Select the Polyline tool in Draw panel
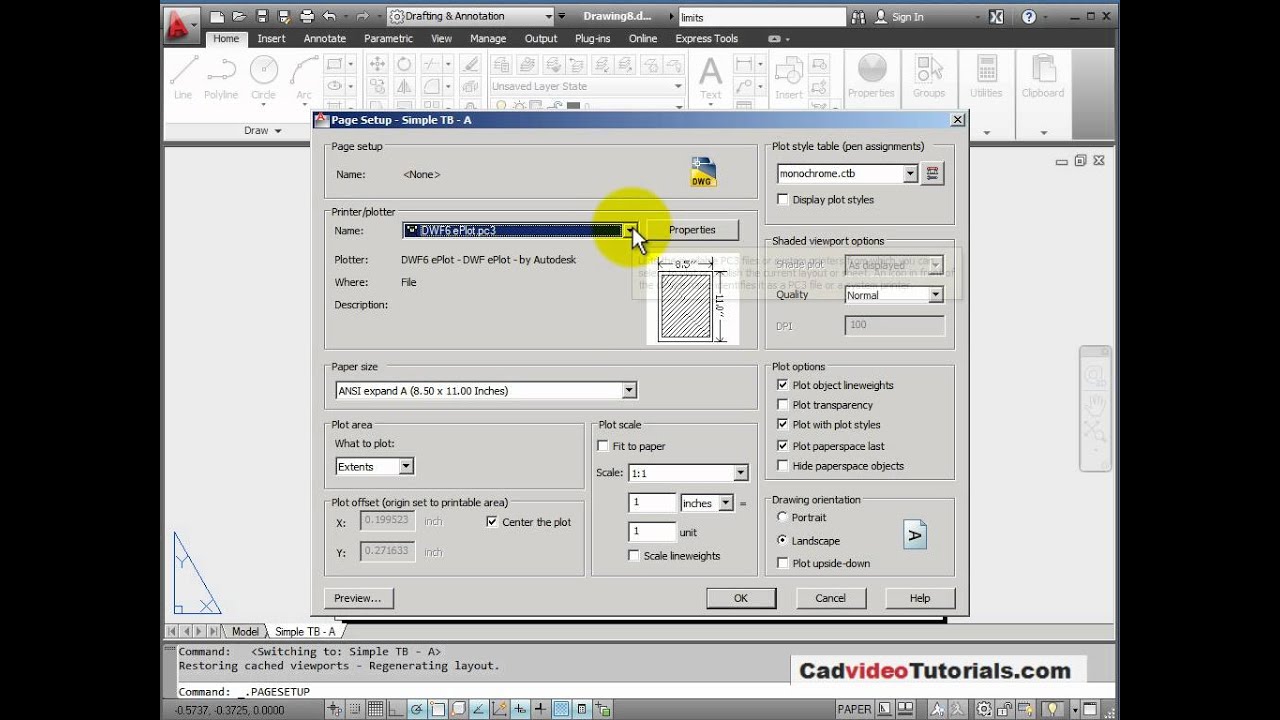Image resolution: width=1280 pixels, height=720 pixels. [x=221, y=77]
